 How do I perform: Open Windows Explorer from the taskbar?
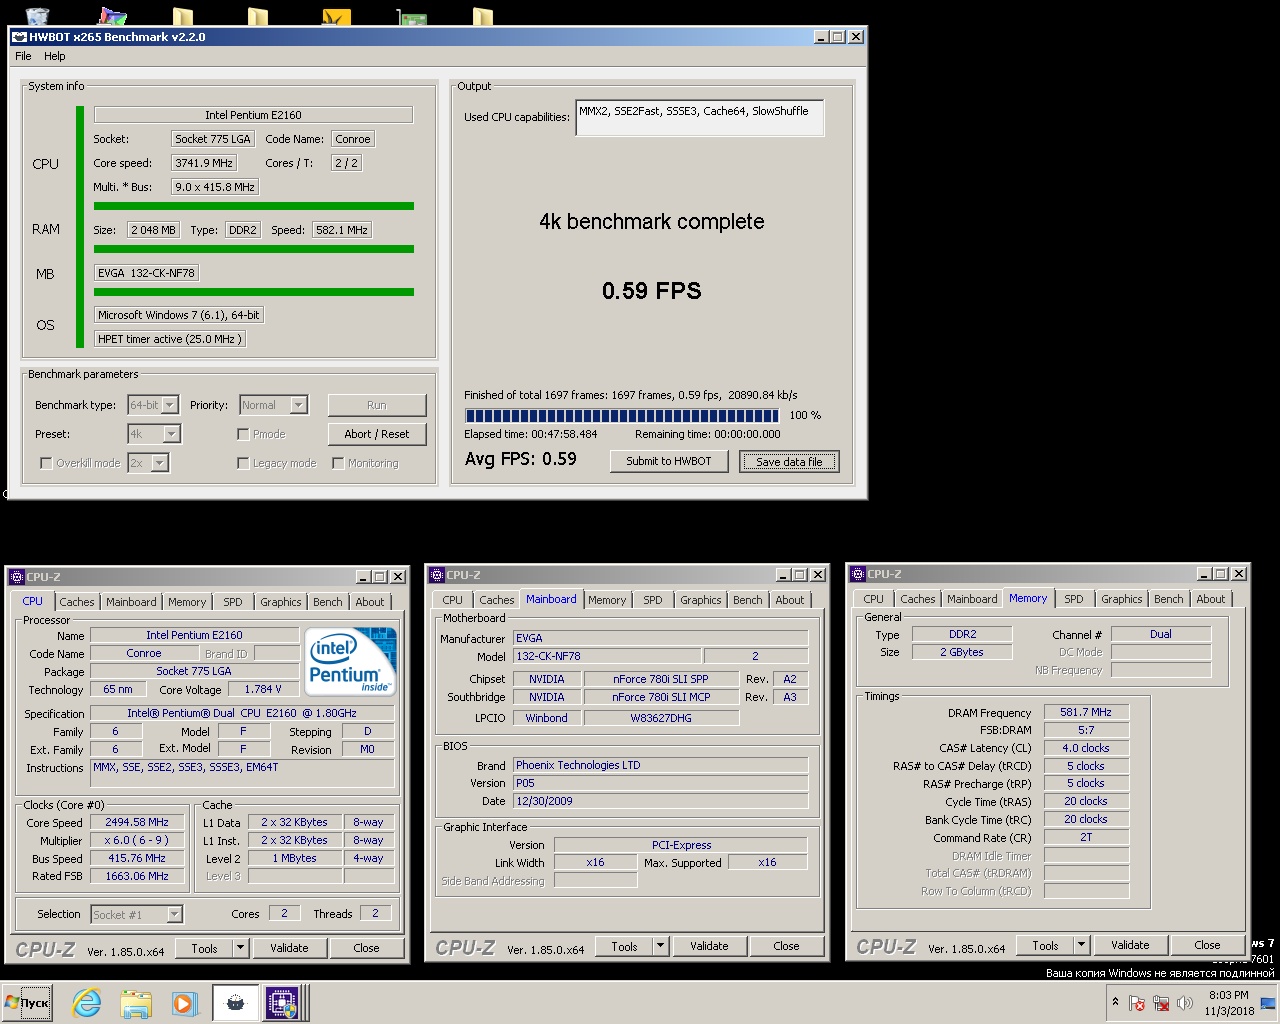135,1003
